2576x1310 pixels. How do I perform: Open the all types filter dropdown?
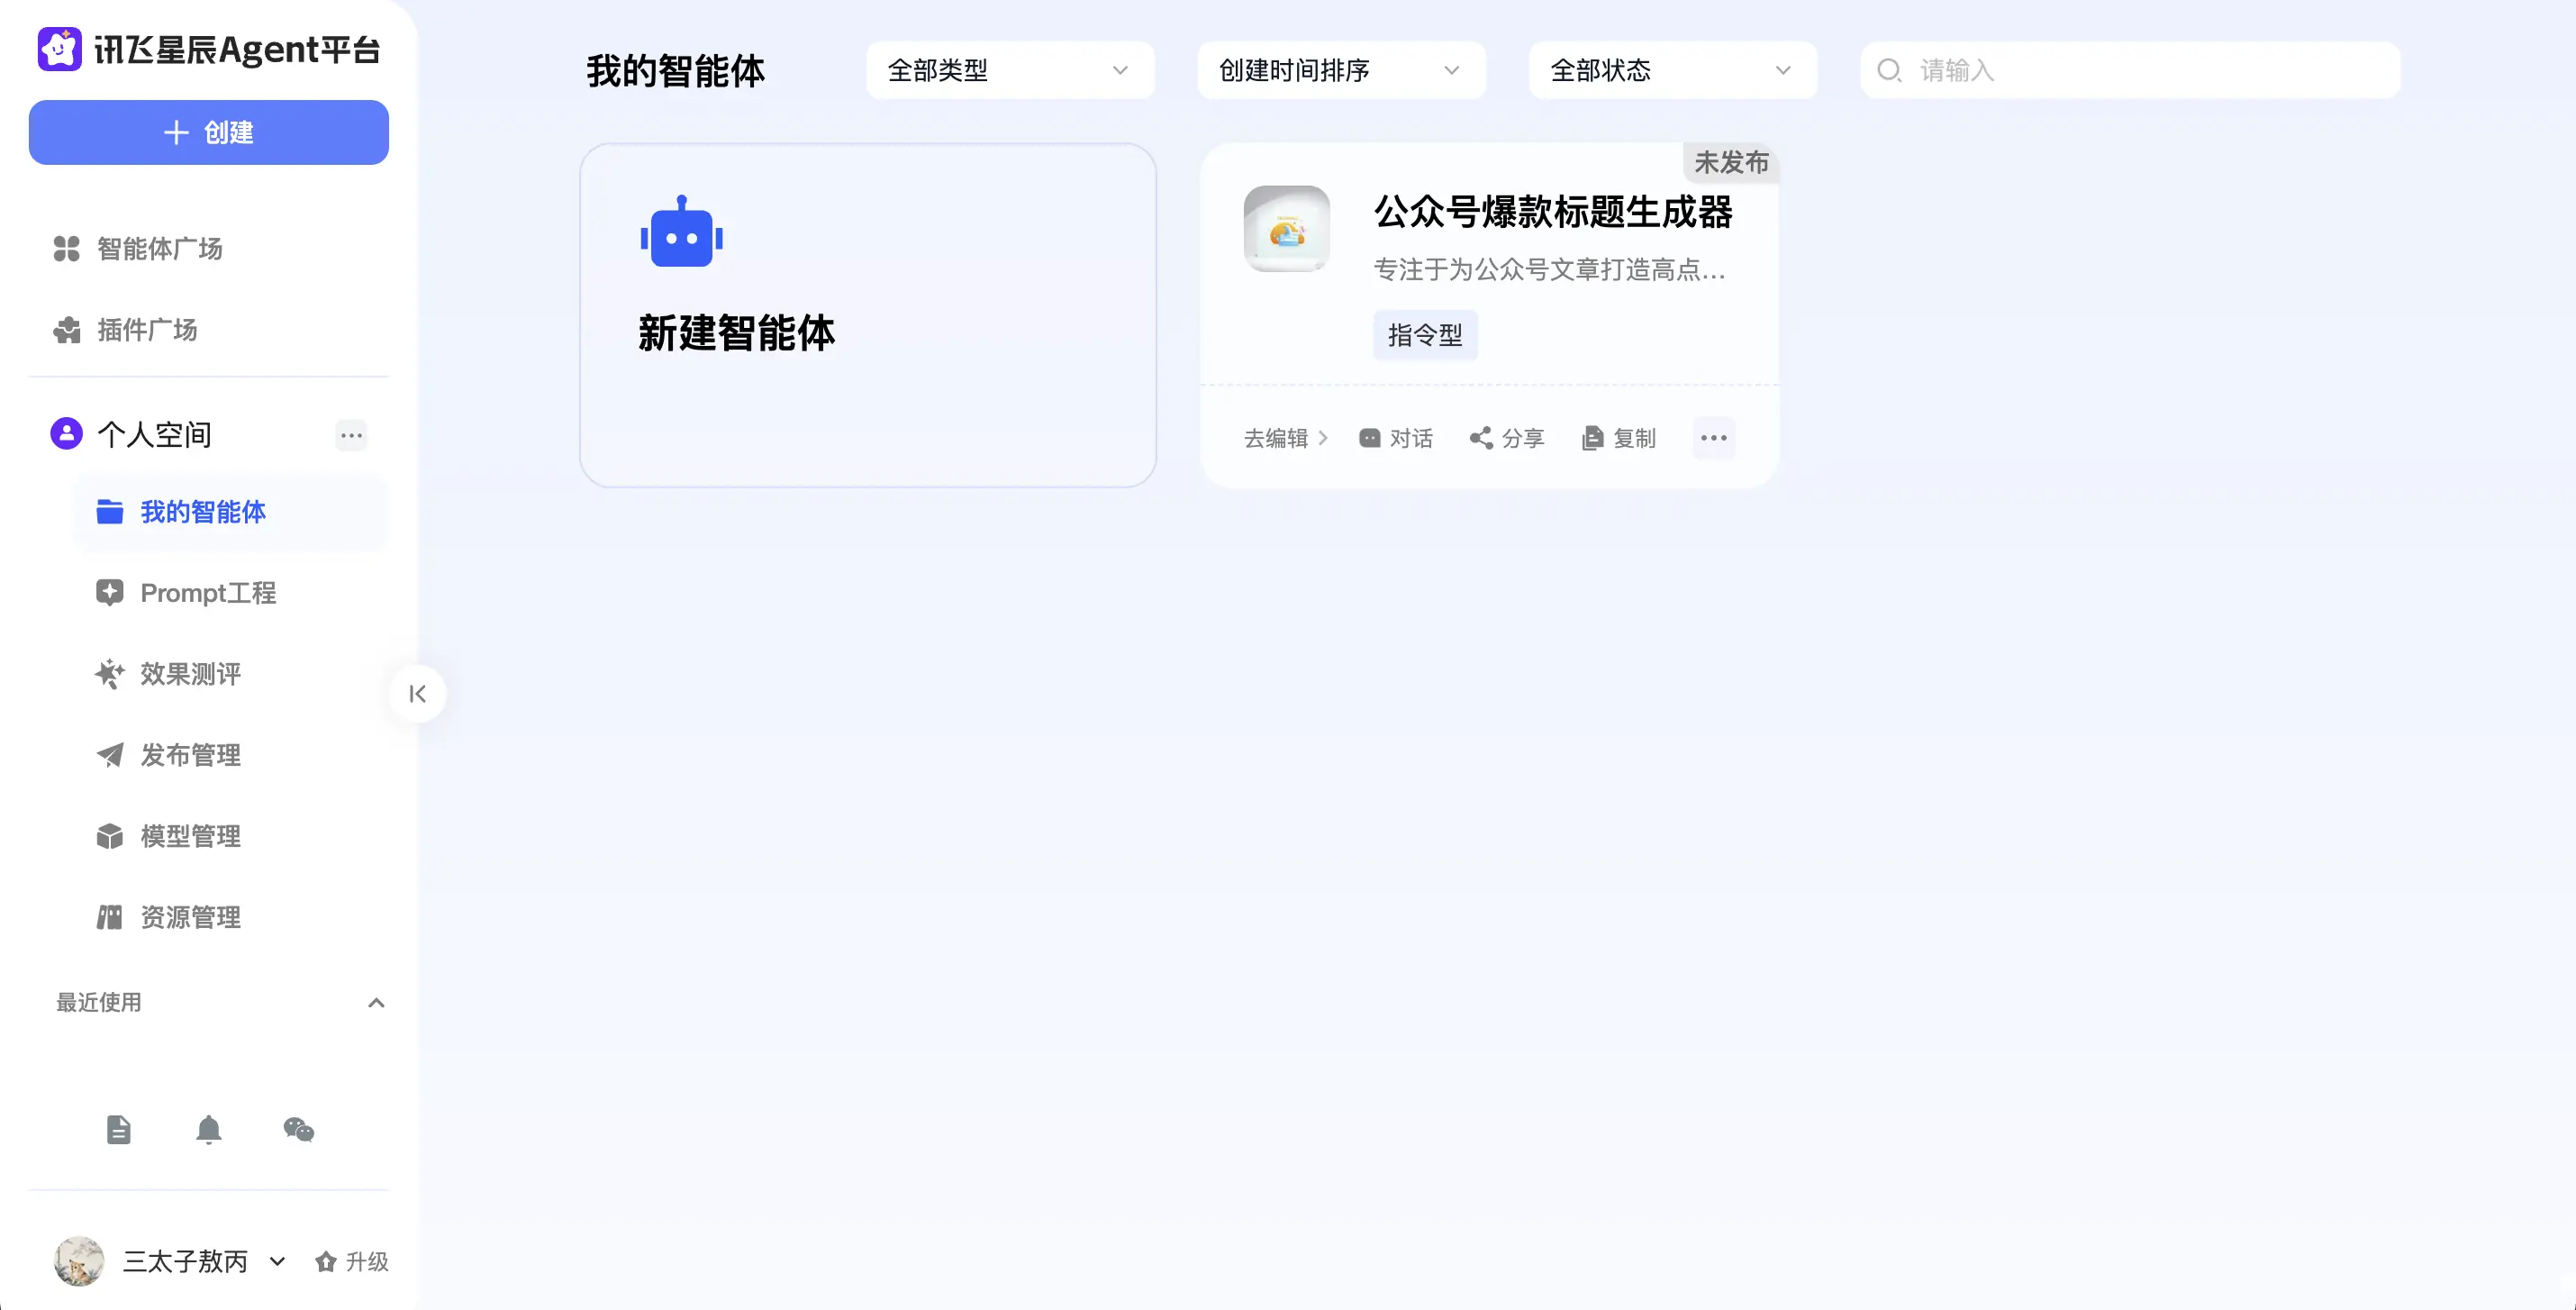(1009, 70)
